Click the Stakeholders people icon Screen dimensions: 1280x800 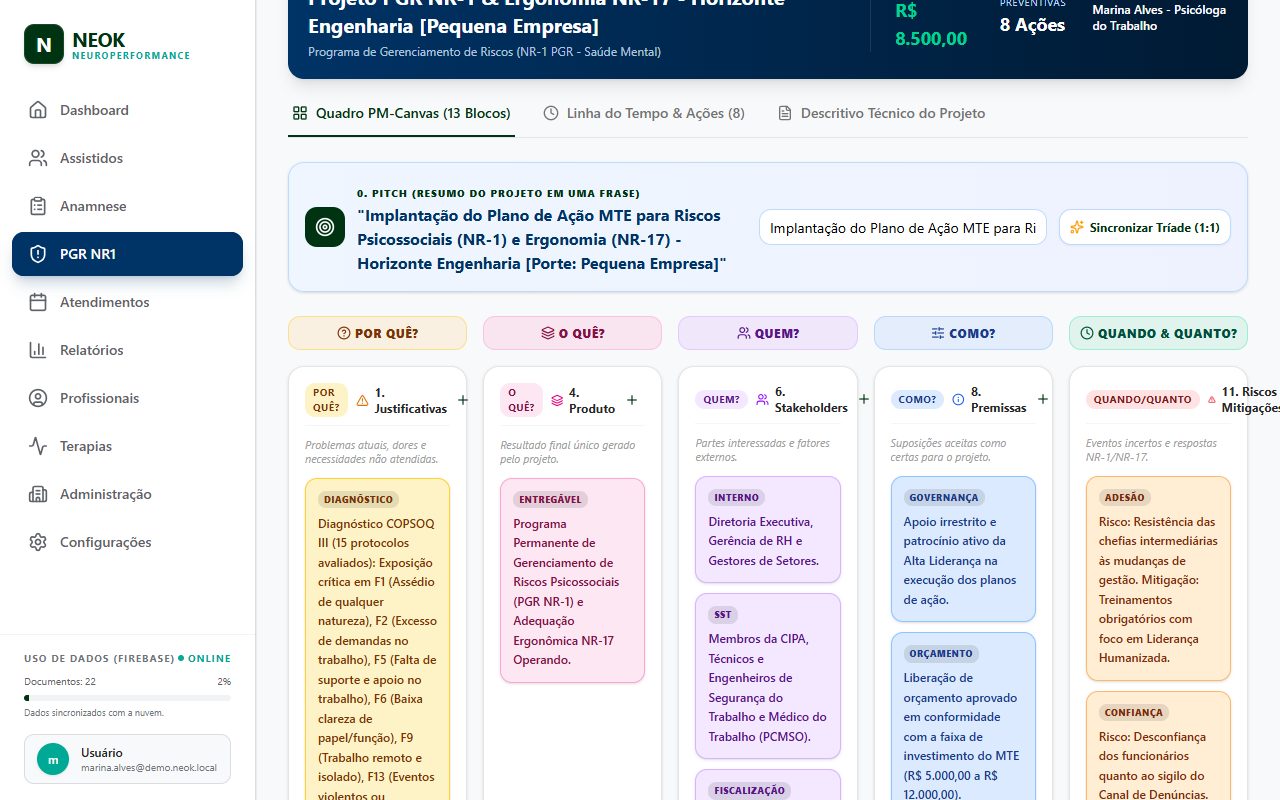[762, 400]
